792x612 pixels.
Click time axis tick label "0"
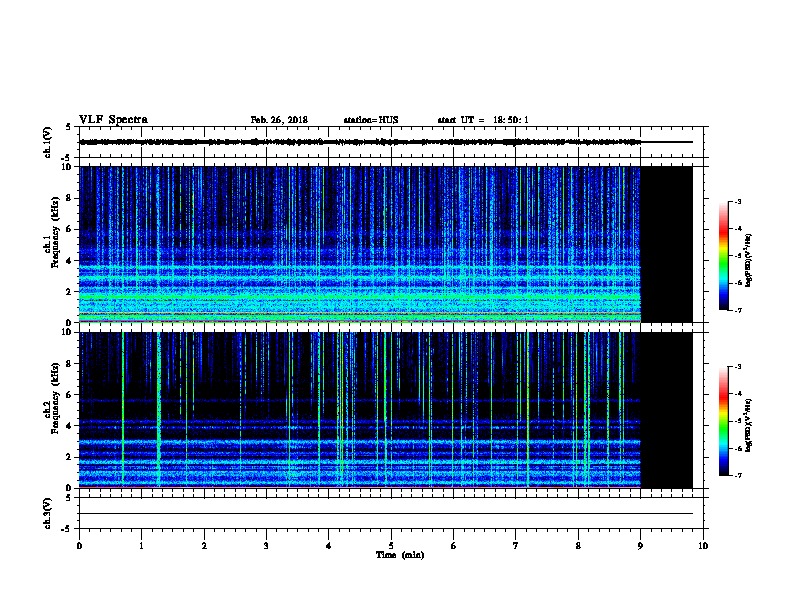pyautogui.click(x=79, y=546)
